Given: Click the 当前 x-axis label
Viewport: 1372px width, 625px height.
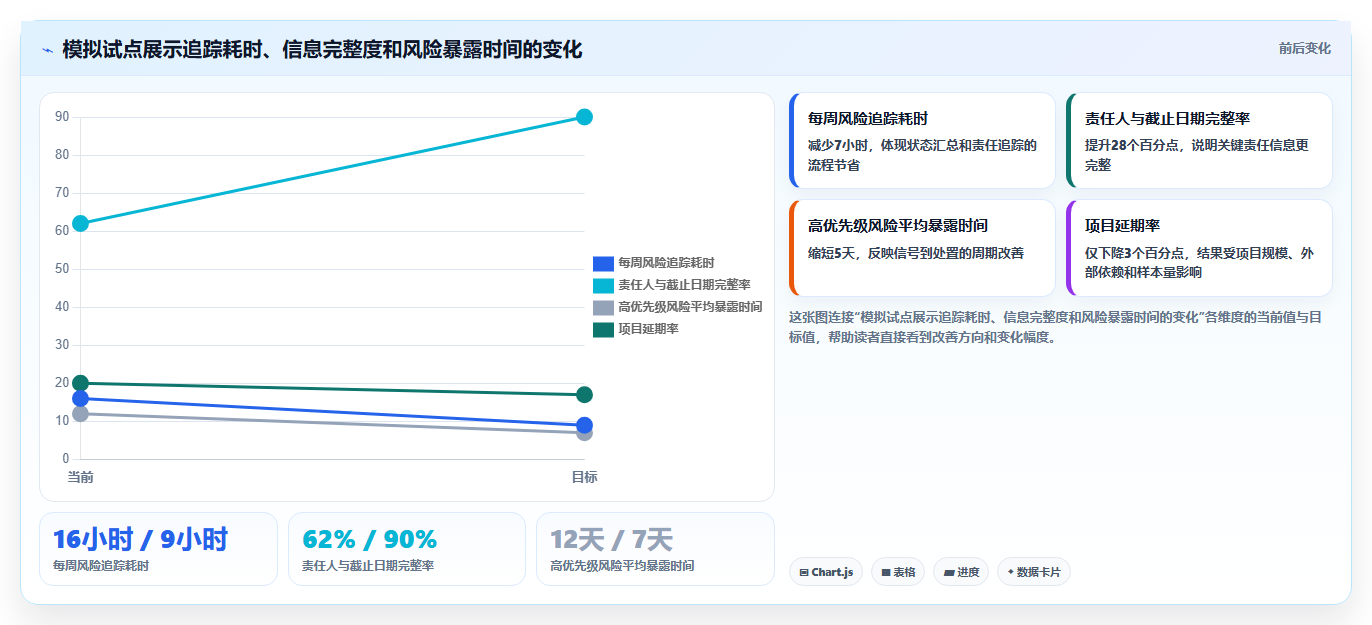Looking at the screenshot, I should [80, 477].
